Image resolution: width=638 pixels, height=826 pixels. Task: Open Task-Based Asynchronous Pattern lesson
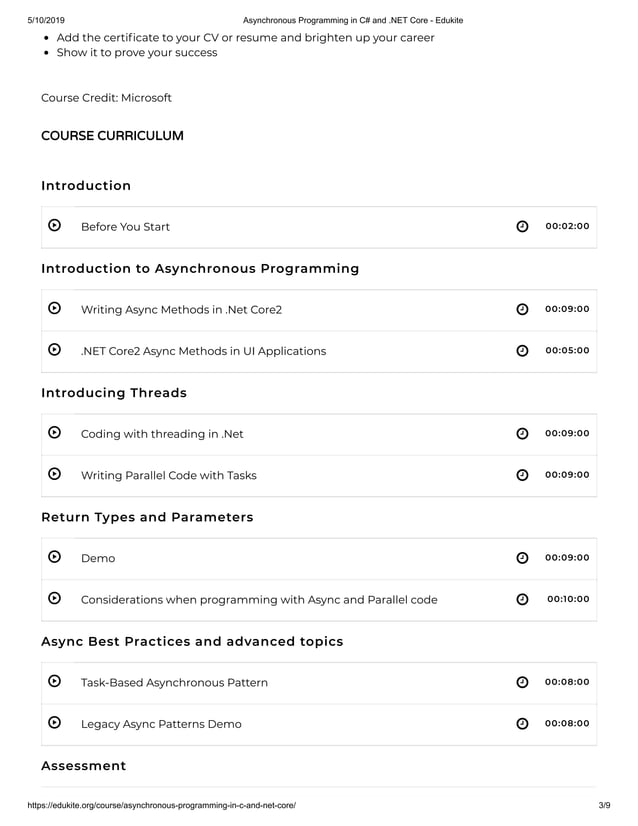[x=174, y=683]
